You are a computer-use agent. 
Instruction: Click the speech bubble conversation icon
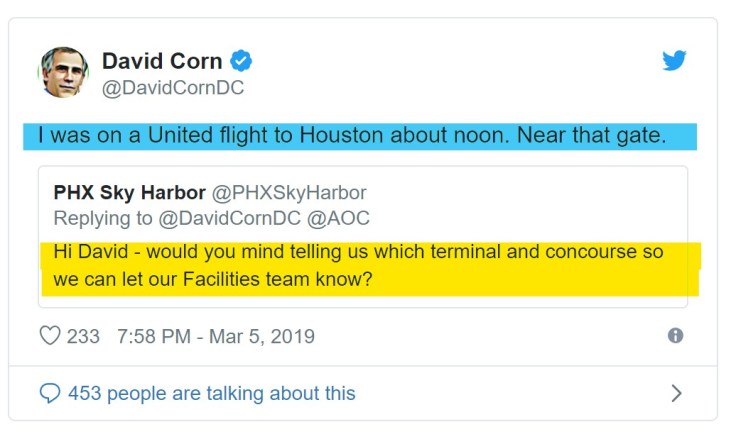[49, 393]
